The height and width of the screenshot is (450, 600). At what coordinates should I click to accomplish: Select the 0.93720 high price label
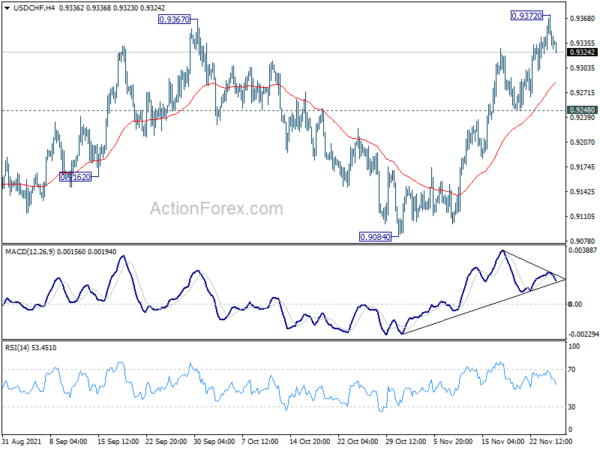tap(527, 16)
